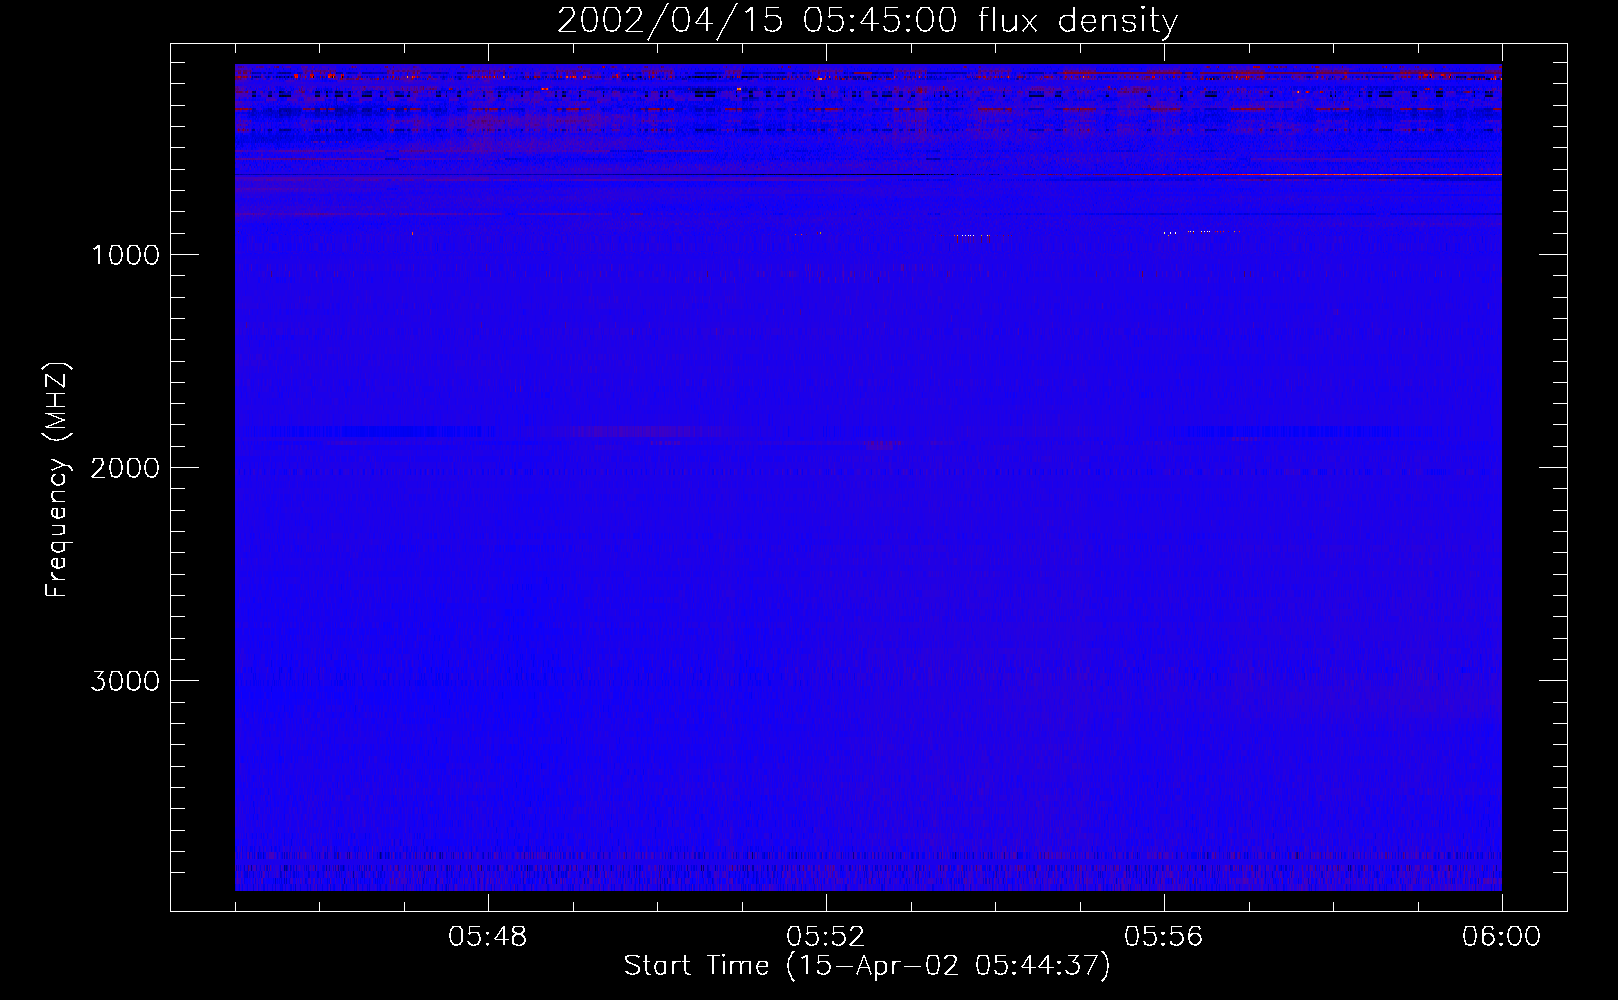Click the '05:52' time tick label

825,937
